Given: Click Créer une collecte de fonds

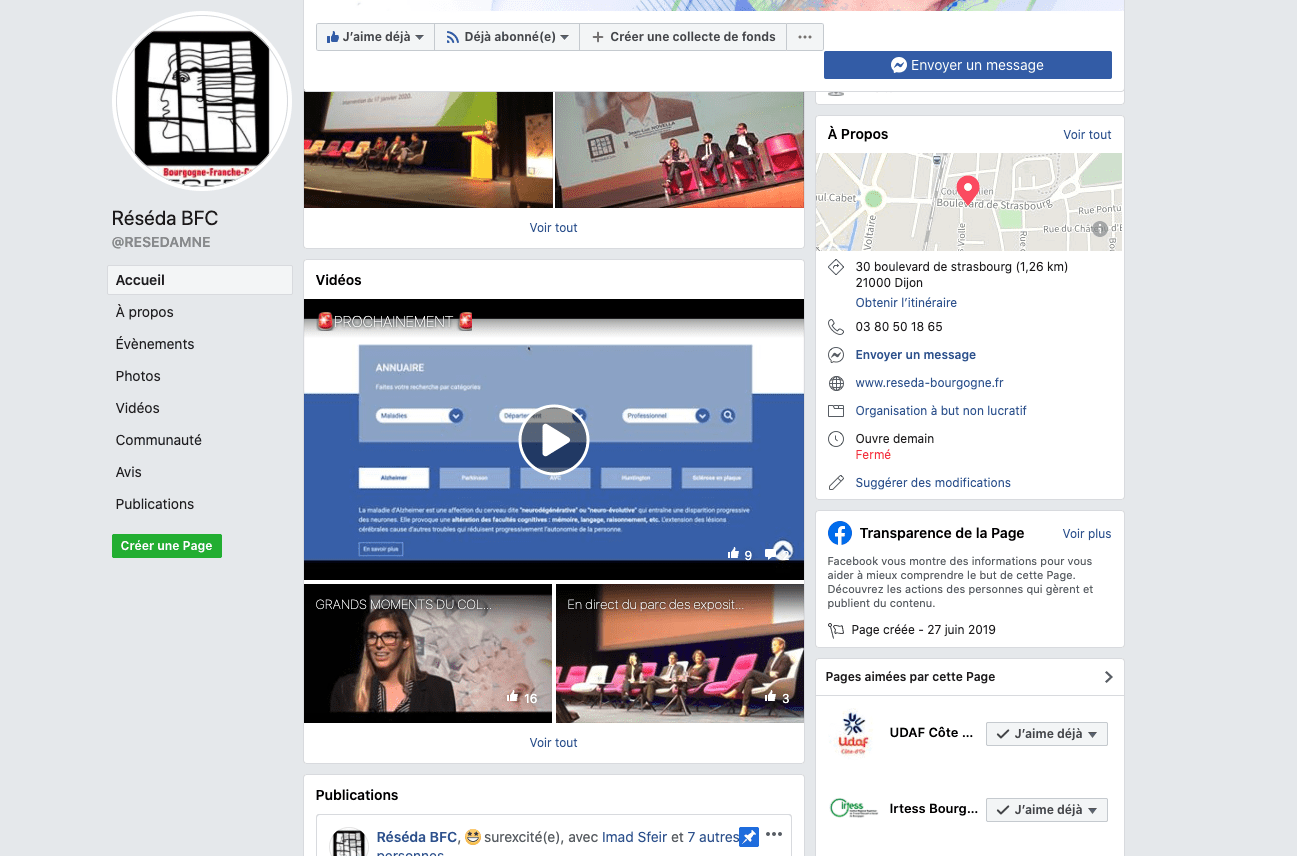Looking at the screenshot, I should coord(683,37).
